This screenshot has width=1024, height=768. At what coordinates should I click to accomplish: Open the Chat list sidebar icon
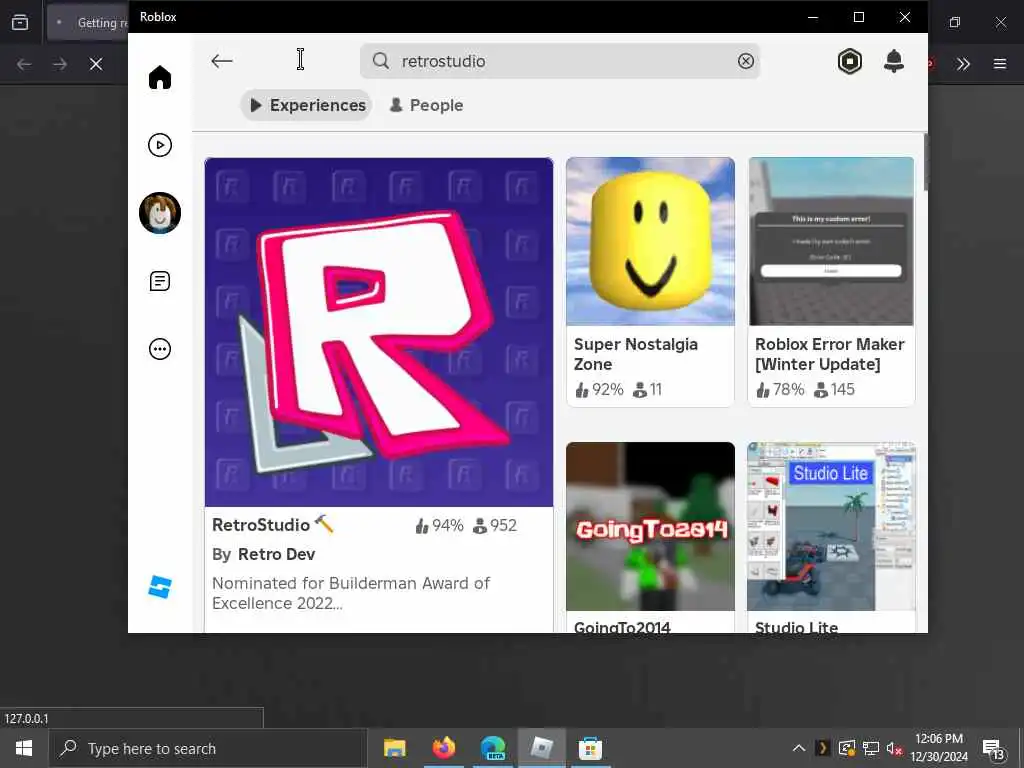pos(160,281)
